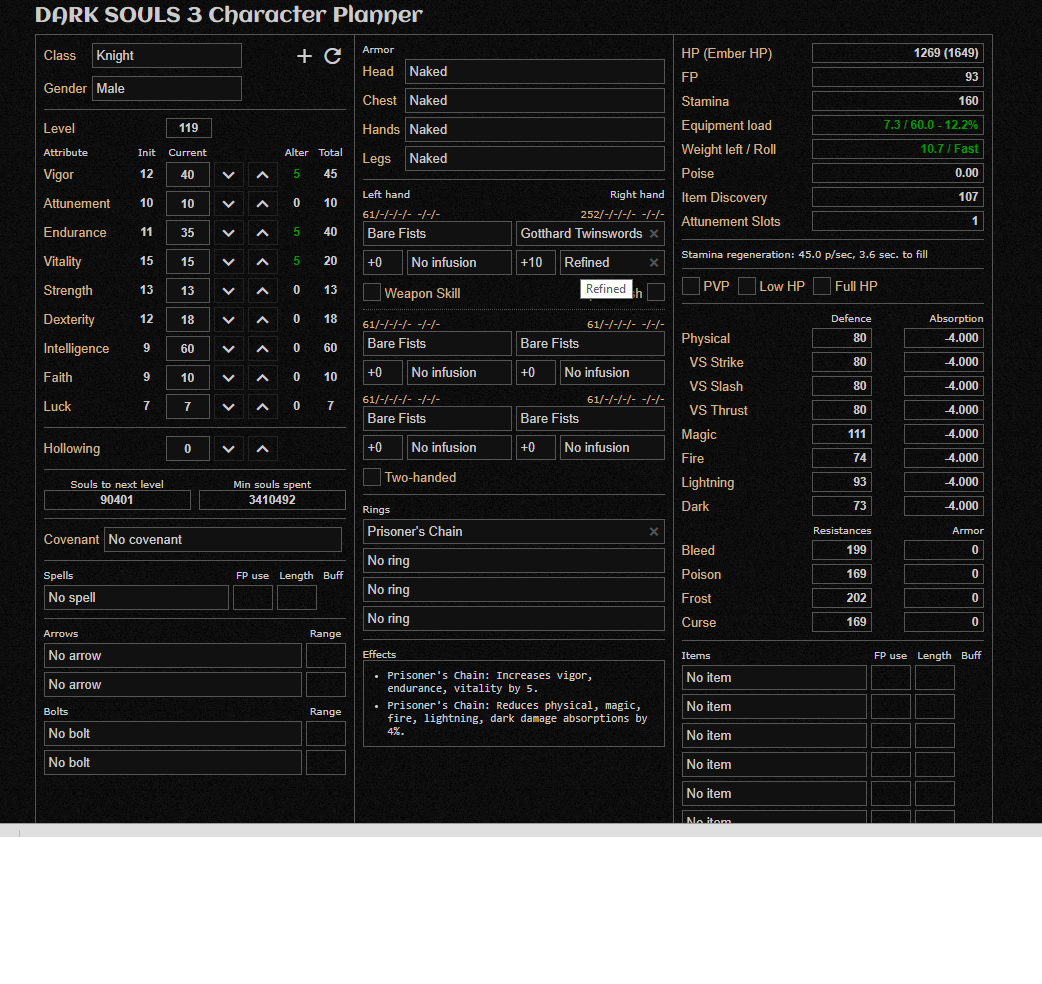The image size is (1042, 984).
Task: Open the first No bolt dropdown
Action: [x=173, y=734]
